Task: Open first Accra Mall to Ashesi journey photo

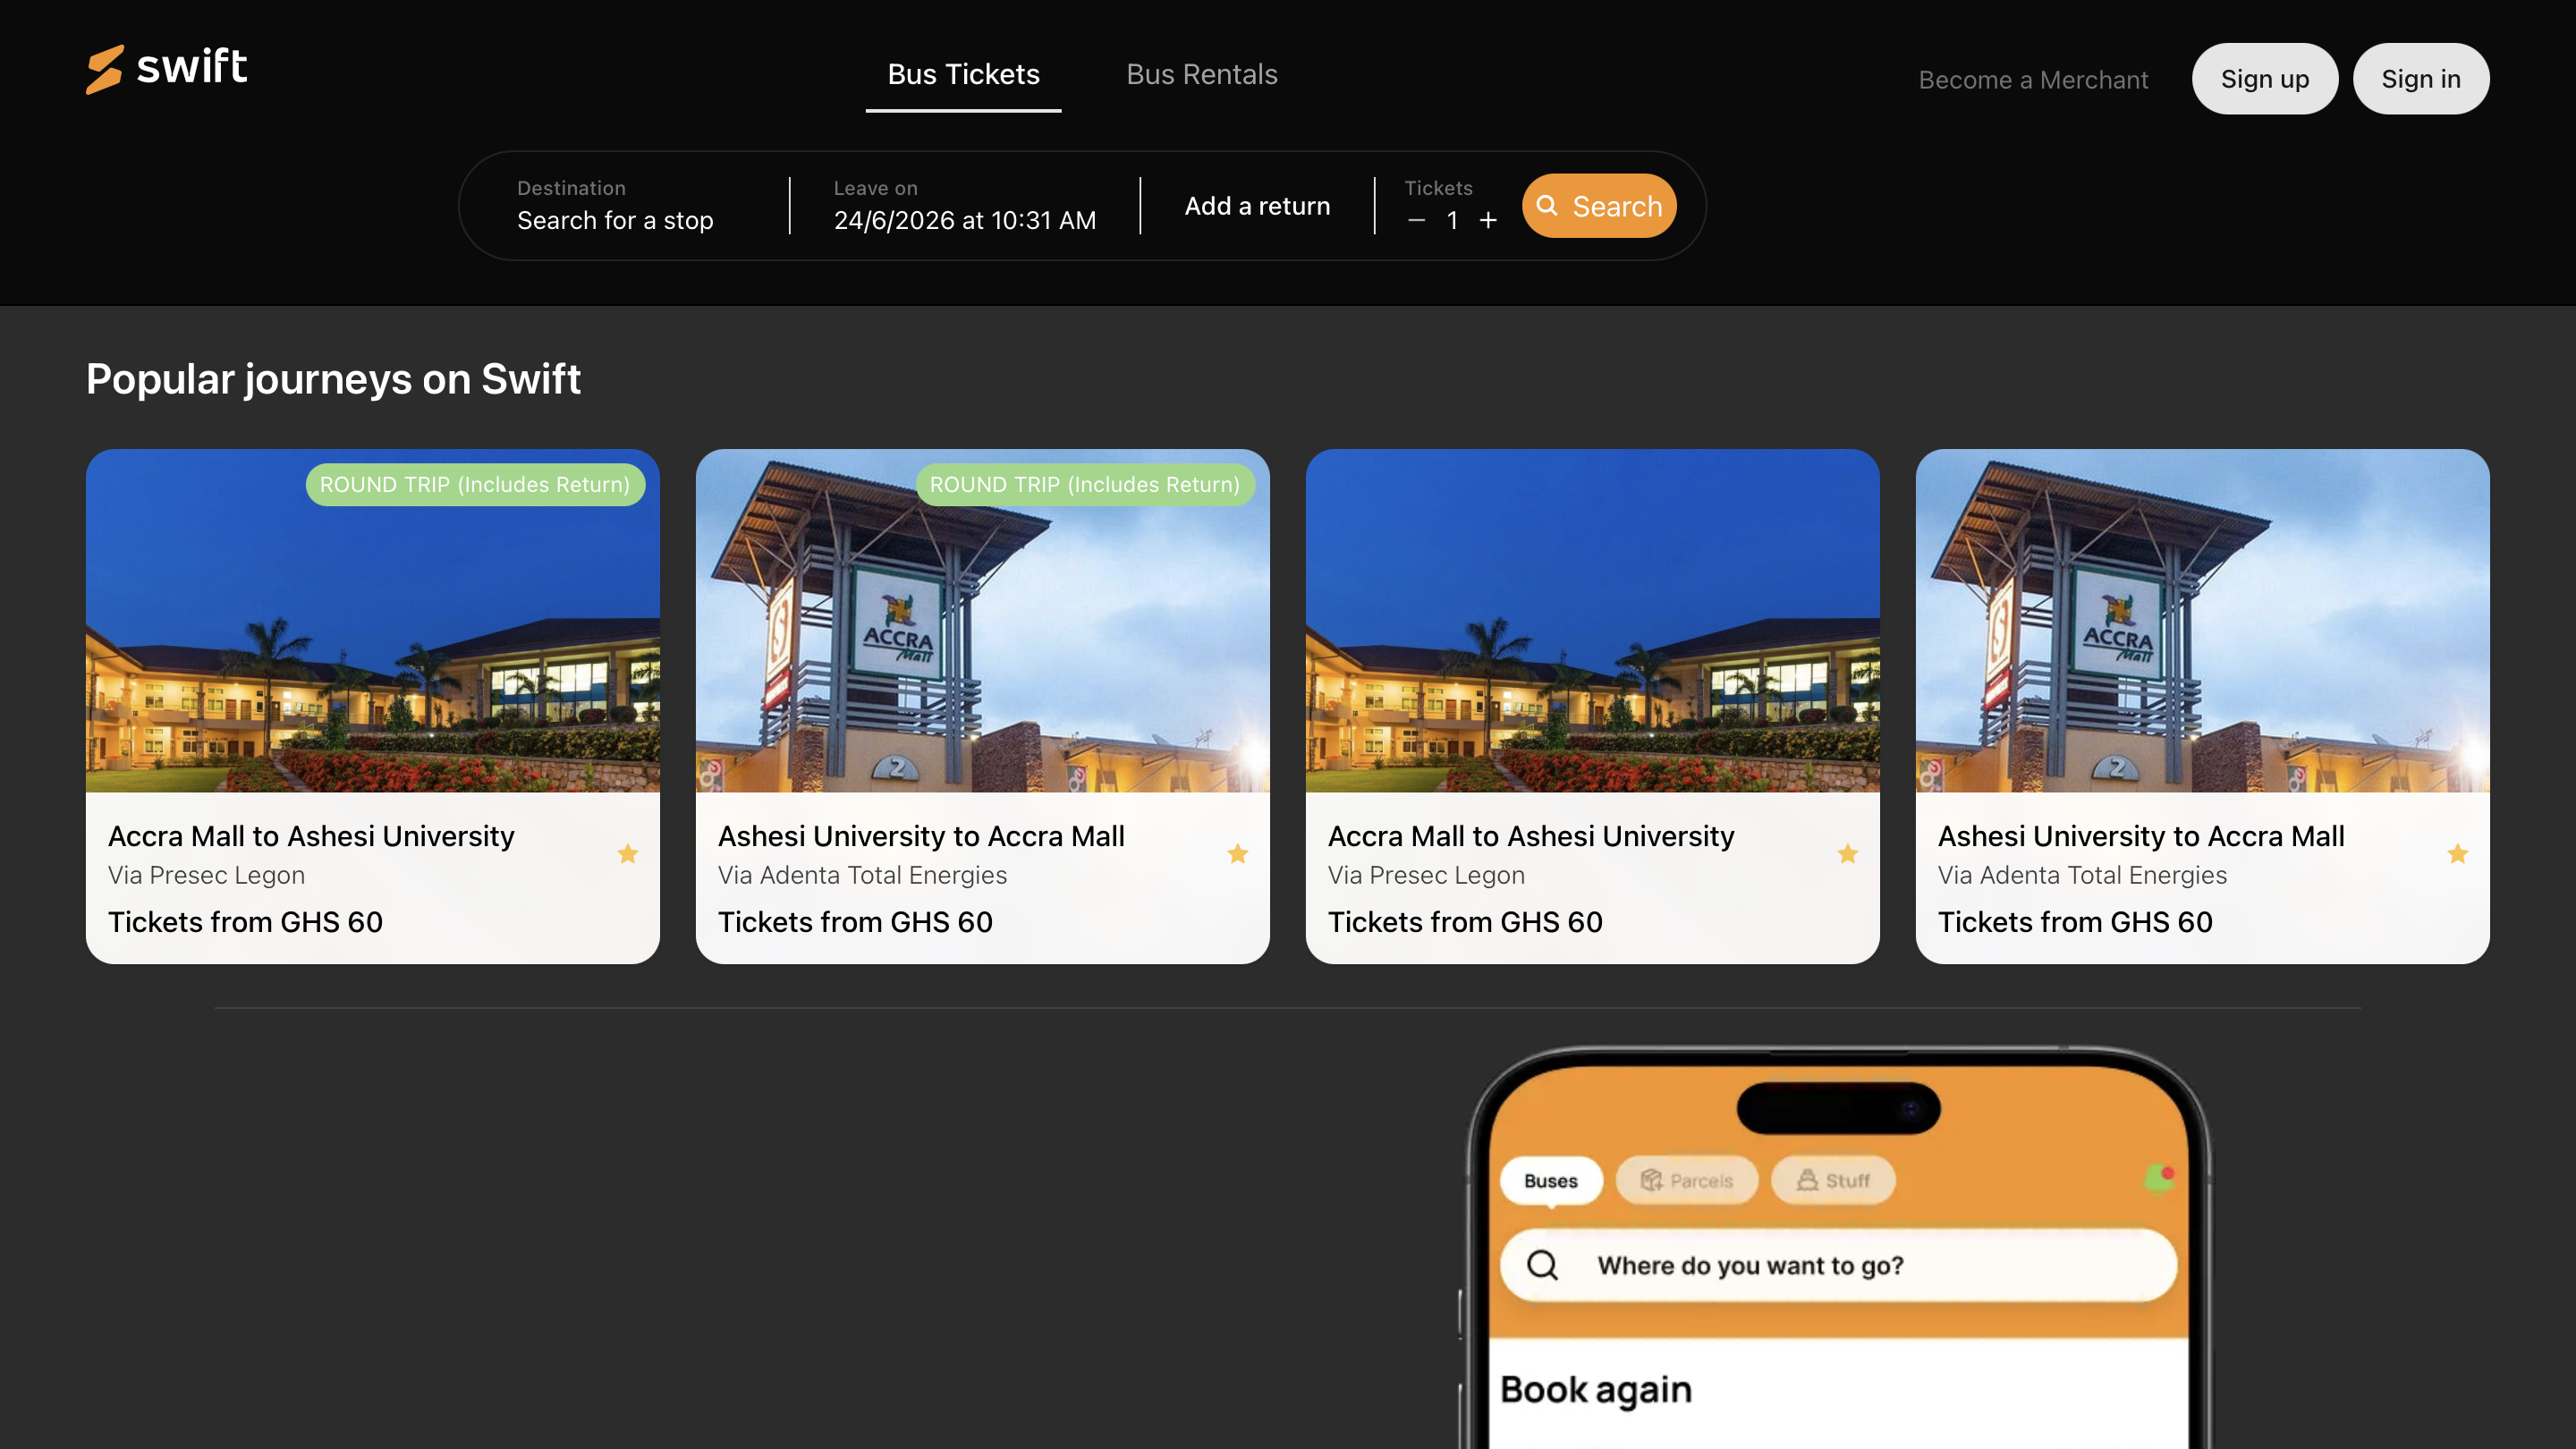Action: point(372,621)
